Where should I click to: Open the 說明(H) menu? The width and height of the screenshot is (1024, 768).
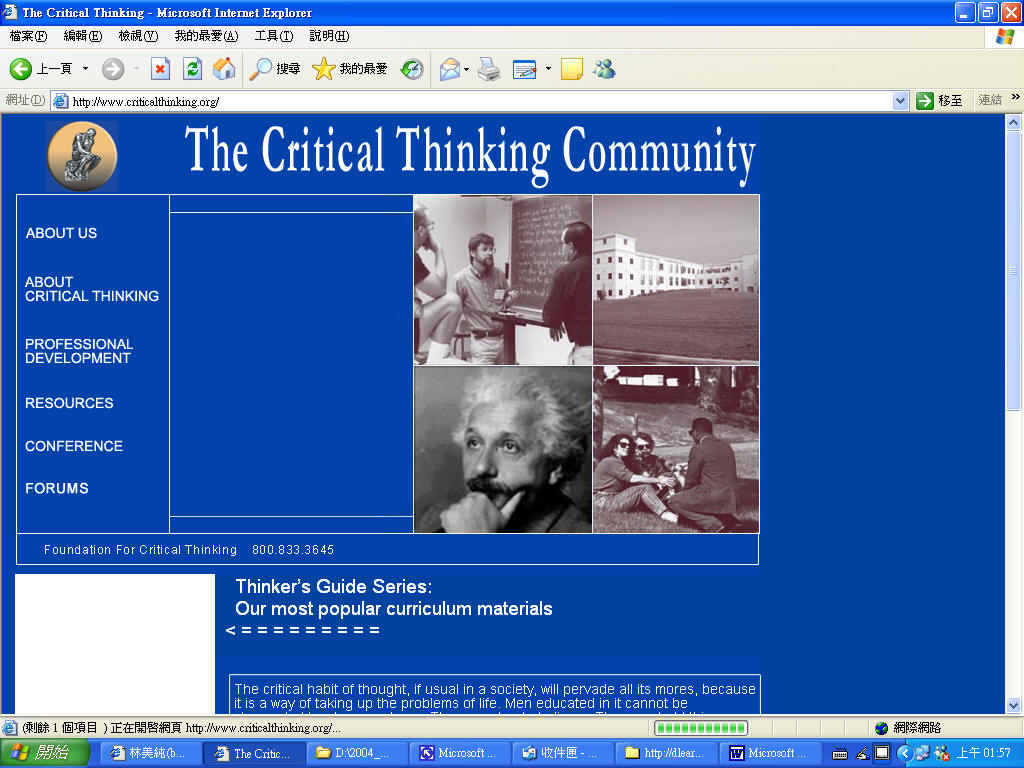click(x=329, y=36)
